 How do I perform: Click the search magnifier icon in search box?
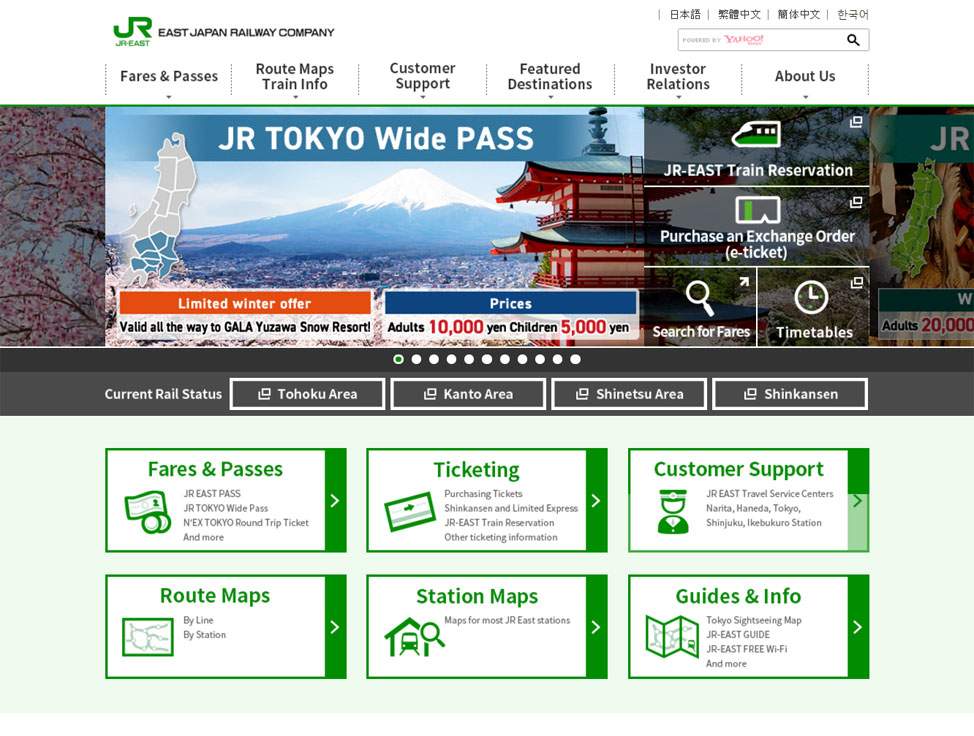click(853, 40)
